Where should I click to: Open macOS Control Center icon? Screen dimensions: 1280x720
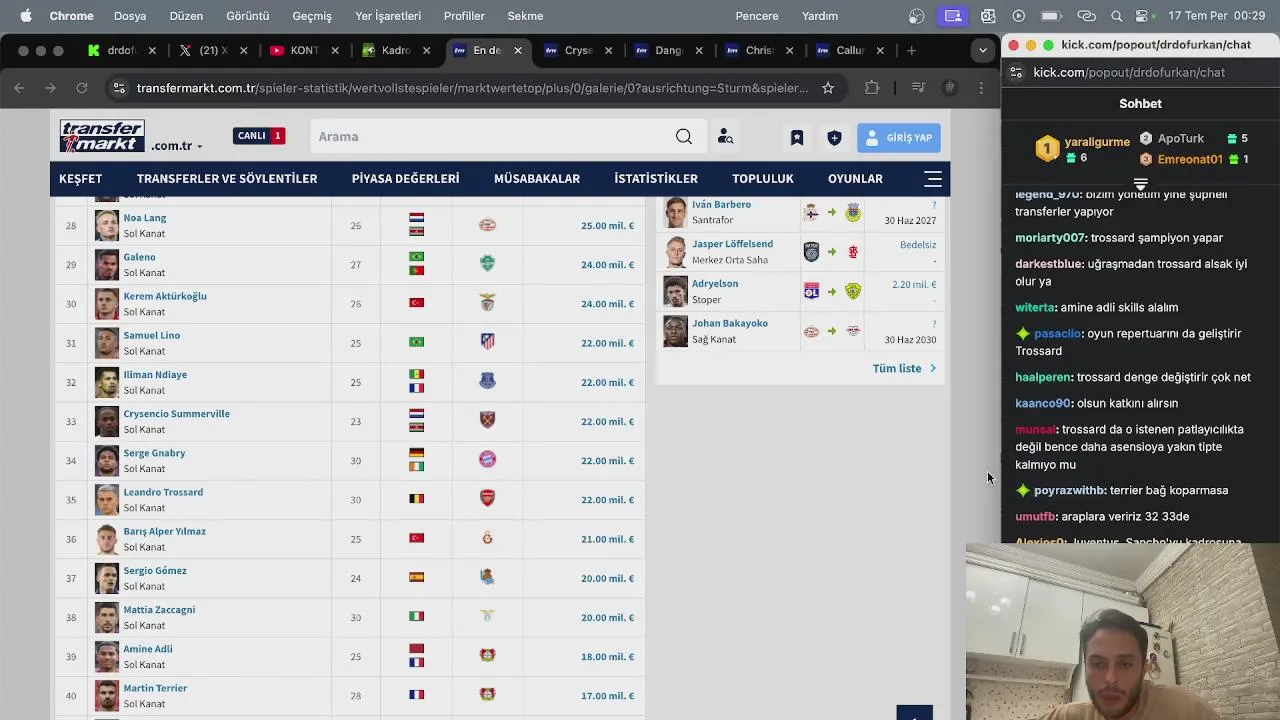[1144, 16]
